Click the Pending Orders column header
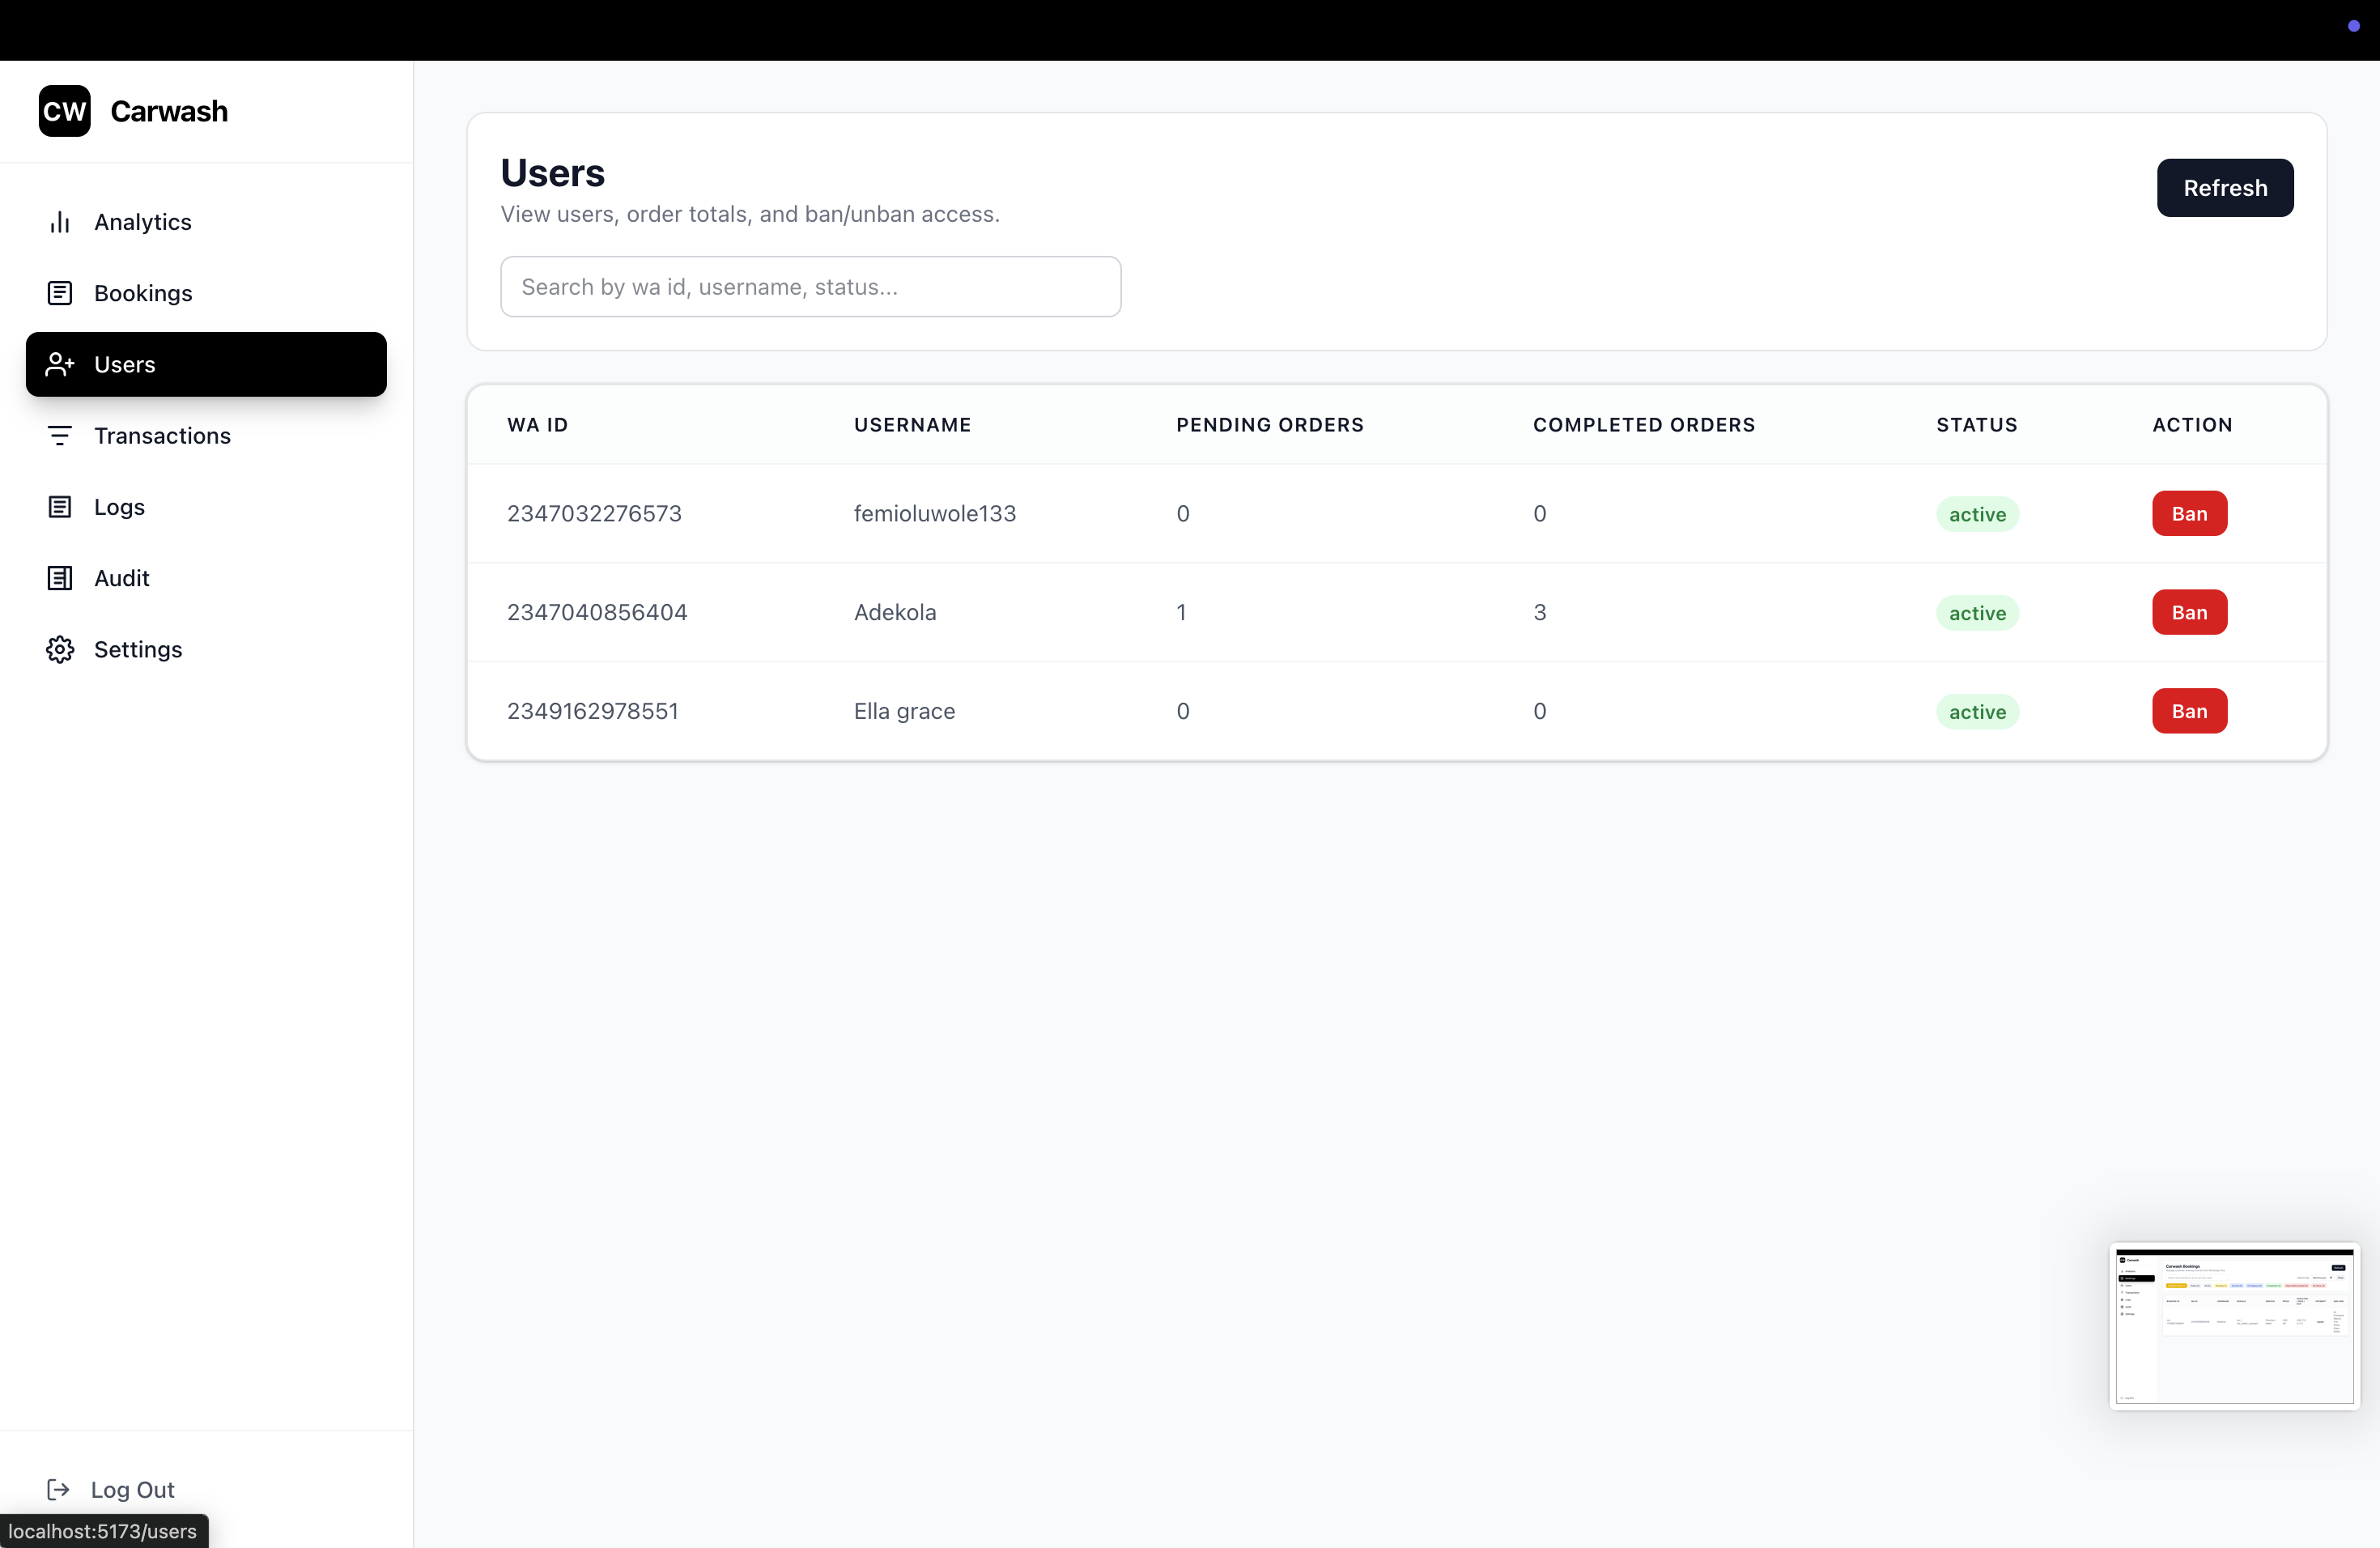The height and width of the screenshot is (1548, 2380). click(1269, 425)
